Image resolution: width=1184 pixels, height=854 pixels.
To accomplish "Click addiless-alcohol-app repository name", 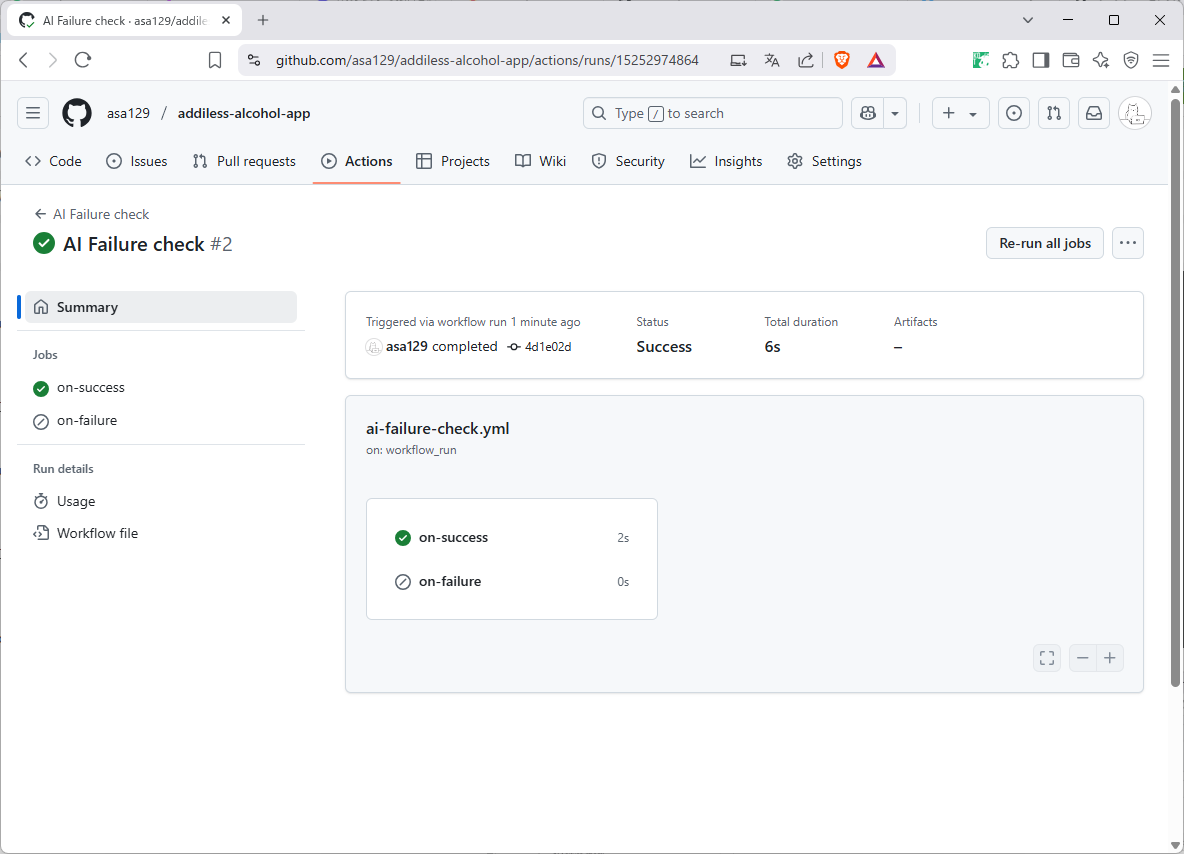I will tap(244, 113).
